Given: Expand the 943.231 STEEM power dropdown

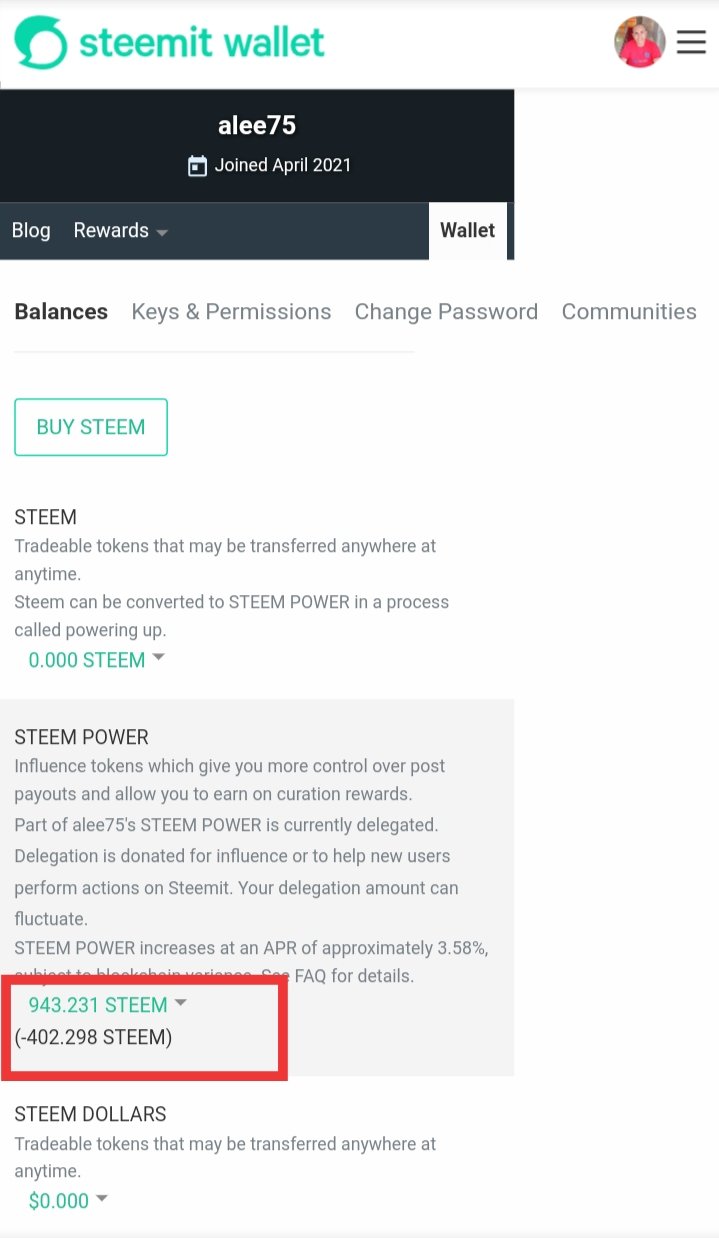Looking at the screenshot, I should pyautogui.click(x=107, y=1005).
